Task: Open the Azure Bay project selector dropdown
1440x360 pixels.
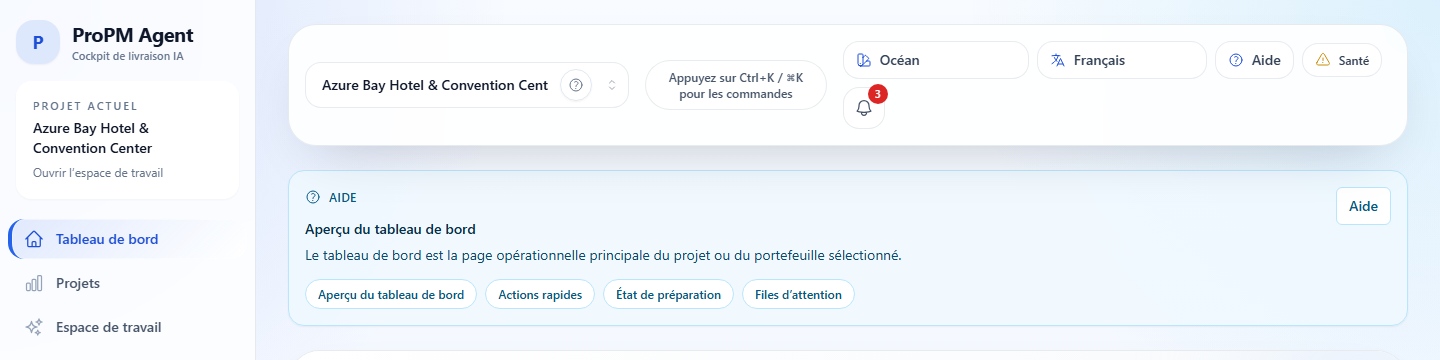Action: pyautogui.click(x=467, y=85)
